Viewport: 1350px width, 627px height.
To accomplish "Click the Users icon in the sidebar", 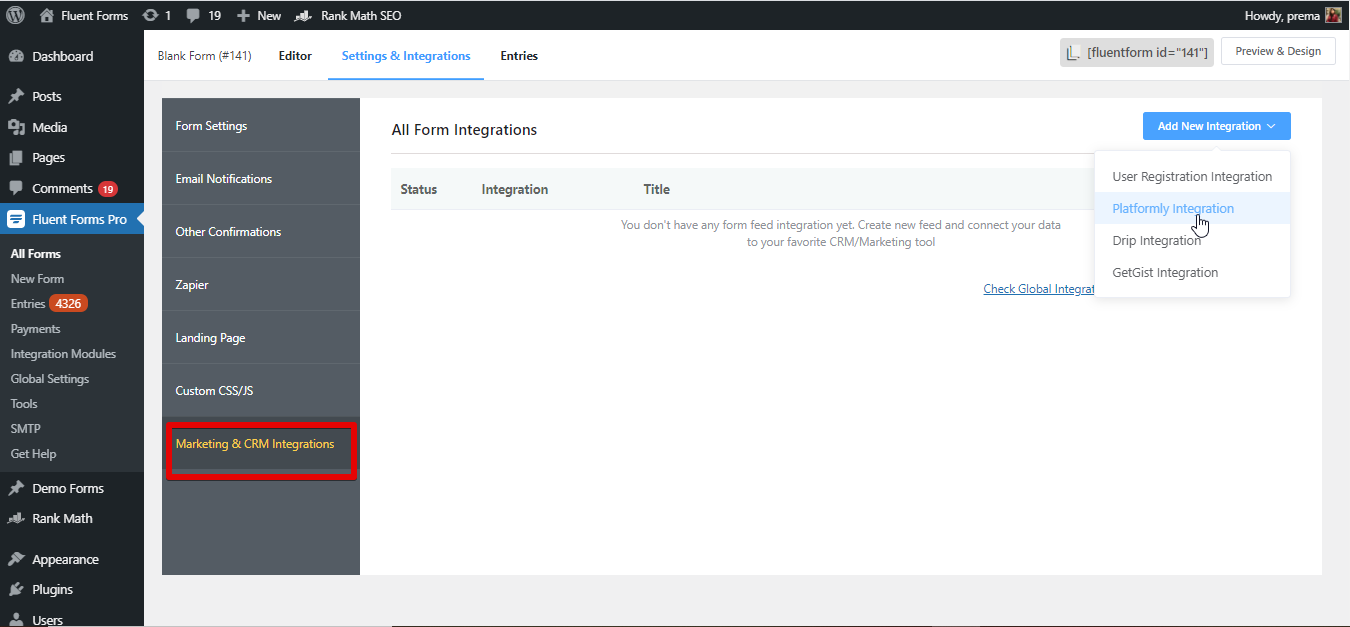I will pos(16,620).
